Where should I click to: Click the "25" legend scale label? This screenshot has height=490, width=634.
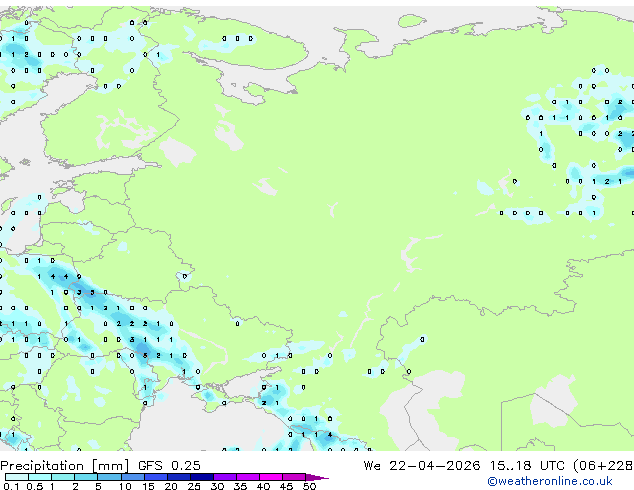[x=194, y=486]
